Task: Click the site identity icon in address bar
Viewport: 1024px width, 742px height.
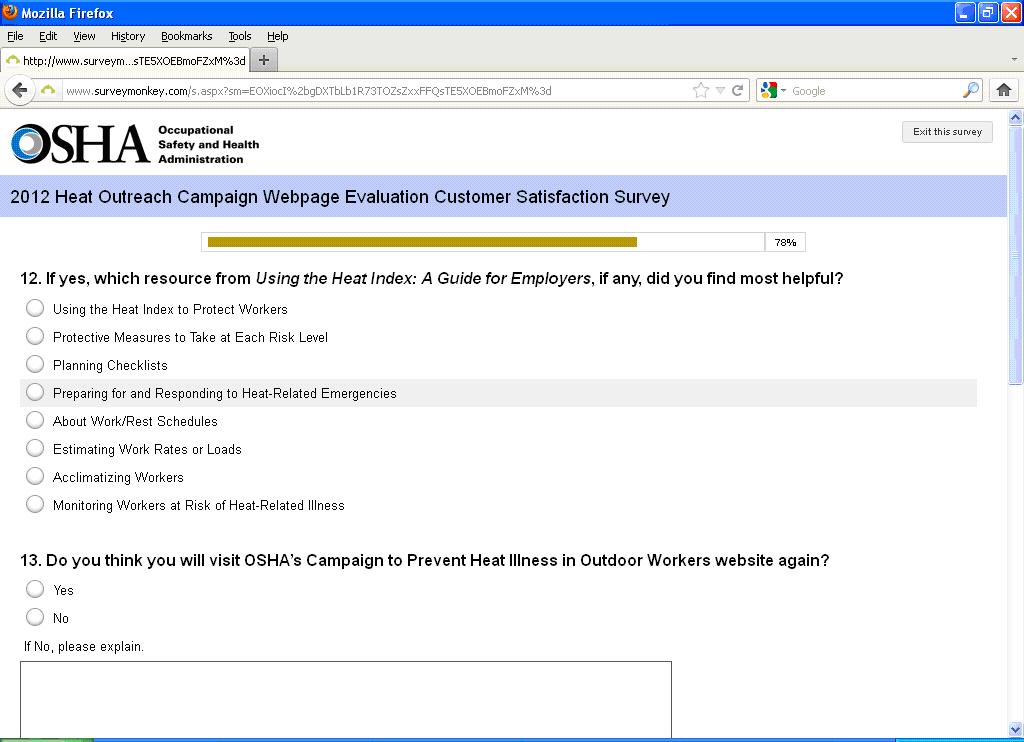Action: [48, 90]
